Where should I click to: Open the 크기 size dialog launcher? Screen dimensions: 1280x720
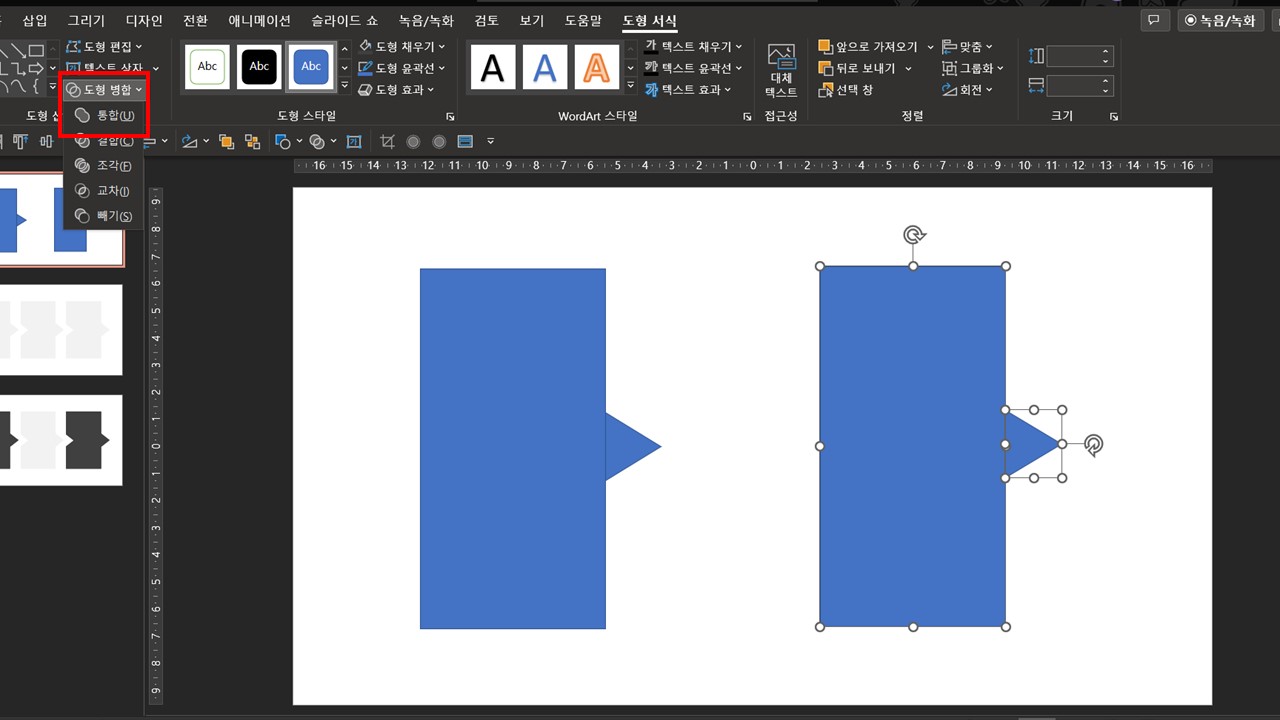(x=1114, y=117)
